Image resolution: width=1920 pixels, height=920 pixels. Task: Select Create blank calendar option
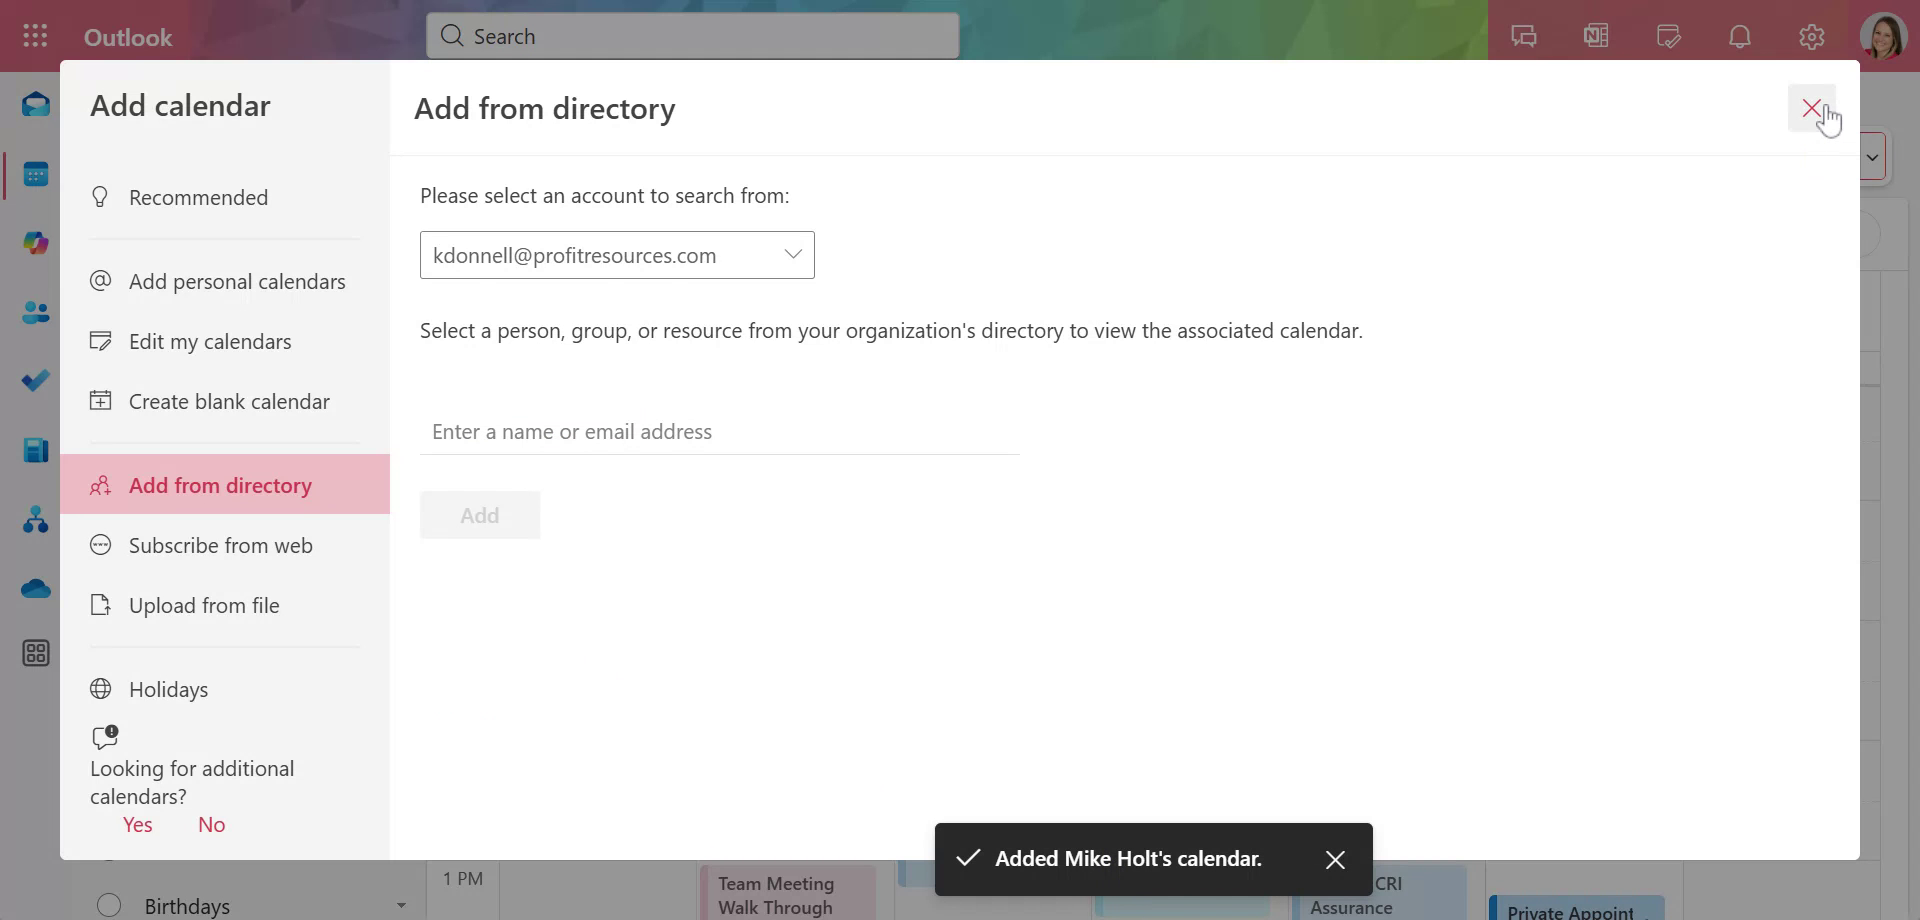tap(228, 401)
